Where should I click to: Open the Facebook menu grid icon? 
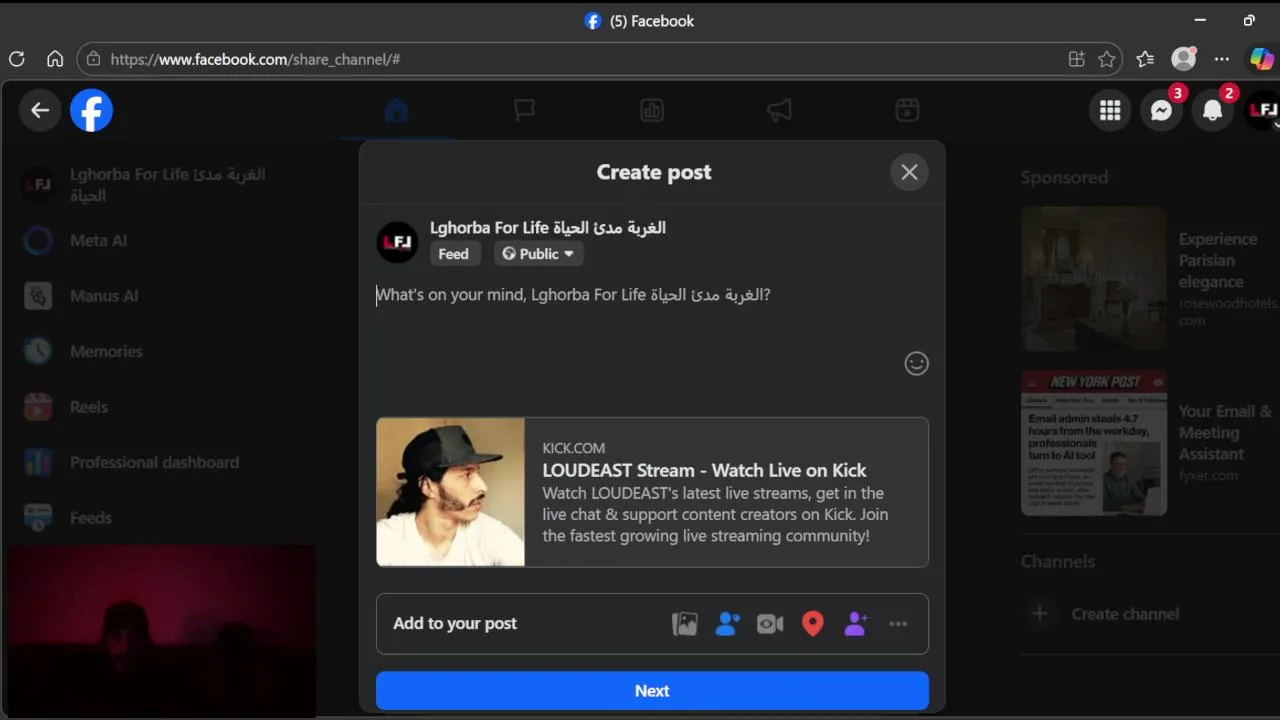[x=1110, y=110]
